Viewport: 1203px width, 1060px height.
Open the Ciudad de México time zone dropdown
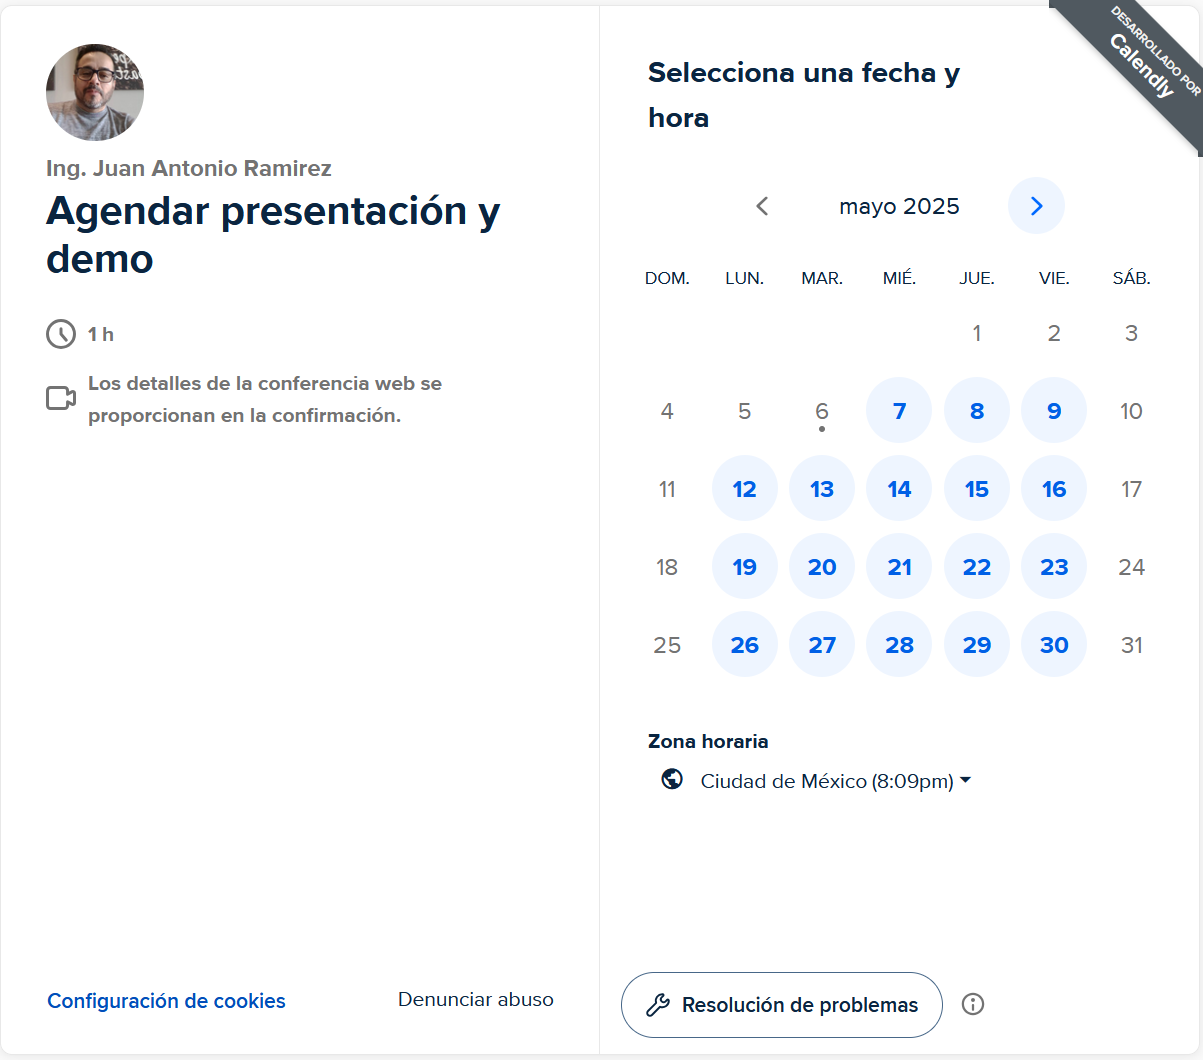(836, 781)
